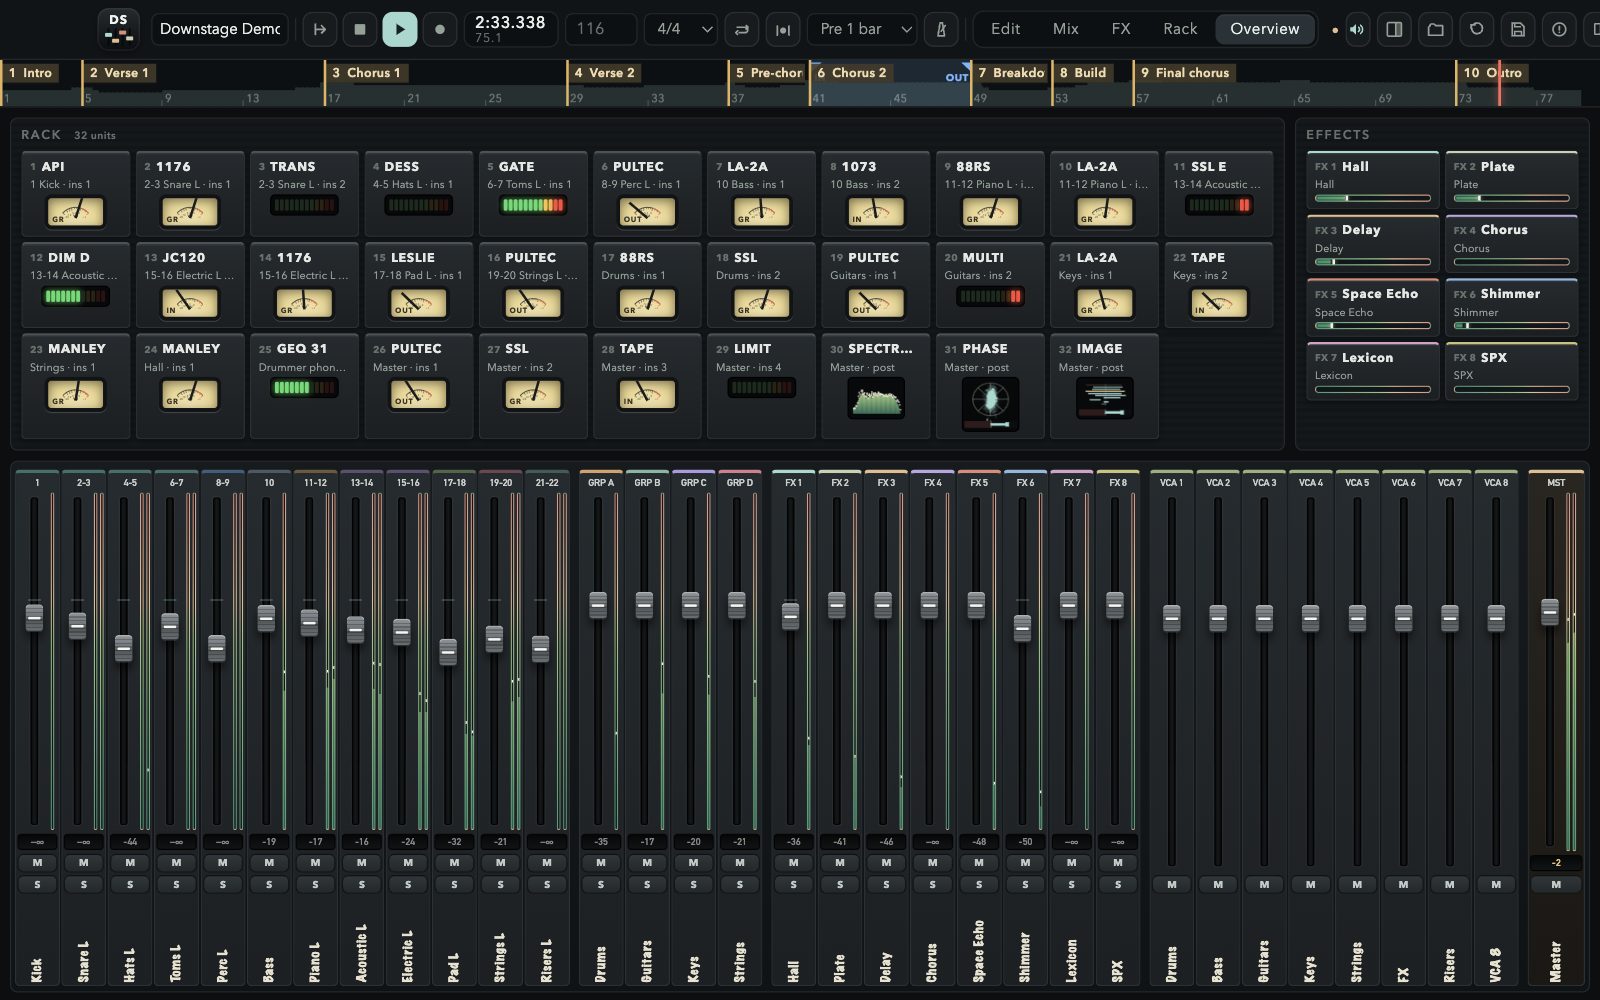Switch to the Edit tab

point(1005,29)
